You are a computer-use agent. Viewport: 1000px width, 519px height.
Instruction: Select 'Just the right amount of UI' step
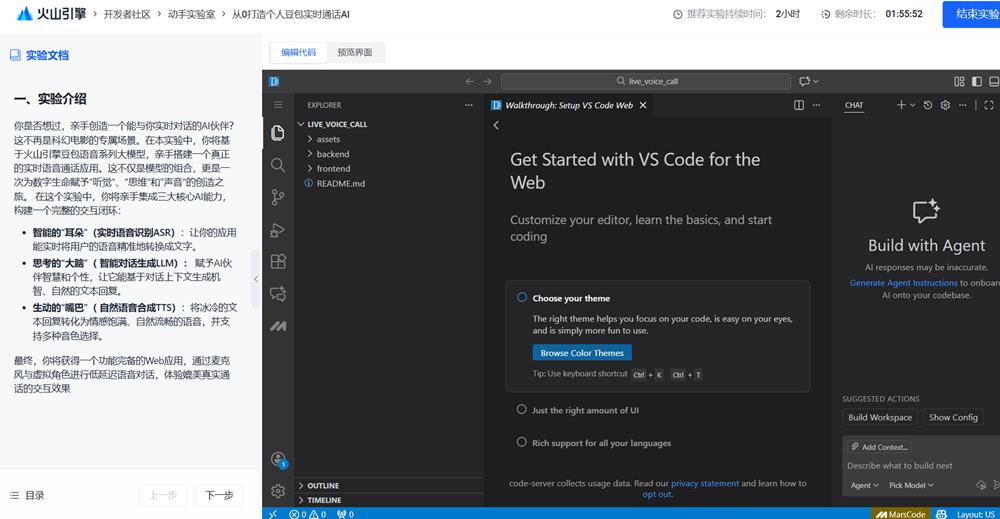tap(522, 410)
